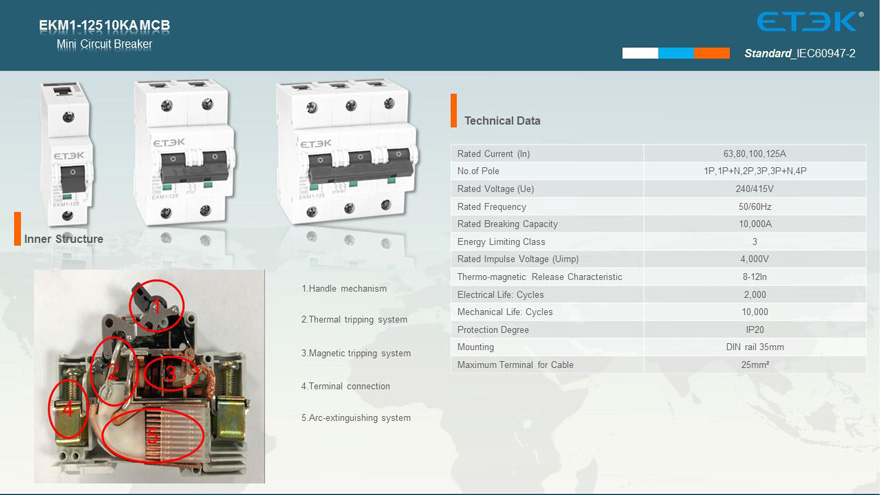Click the Energy Limiting Class value '3'
The width and height of the screenshot is (880, 495).
pos(755,242)
